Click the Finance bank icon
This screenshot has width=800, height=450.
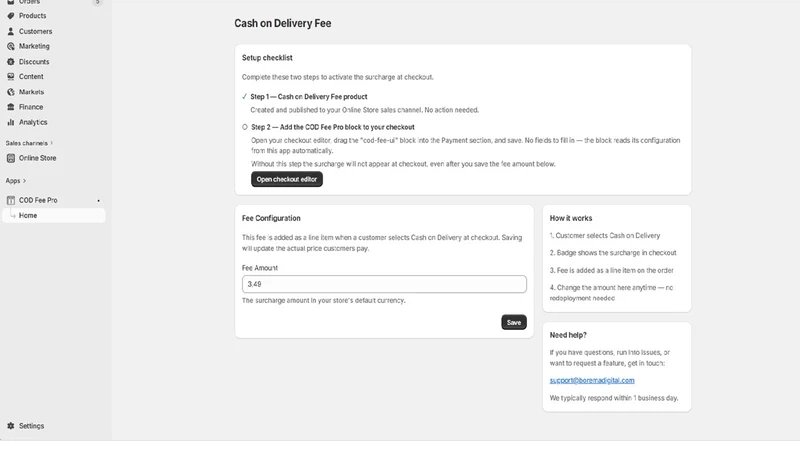[11, 107]
